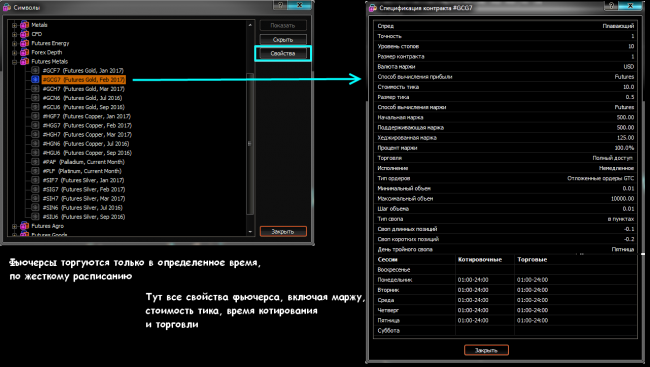Click the symbol icon beside #GCF7 Gold Jan 2017
Viewport: 650px width, 367px height.
point(35,70)
